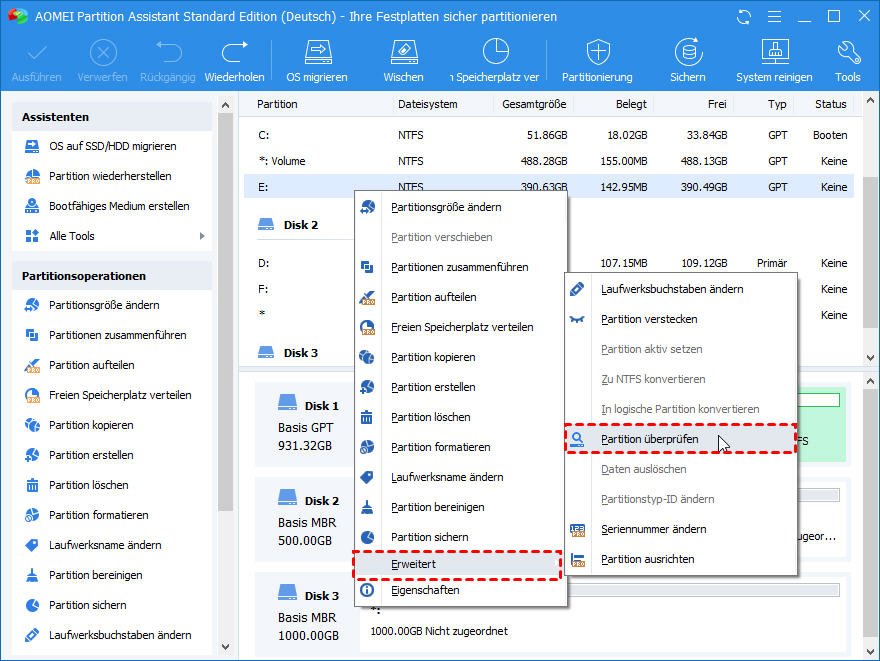
Task: Open the hamburger menu in title bar
Action: pyautogui.click(x=774, y=17)
